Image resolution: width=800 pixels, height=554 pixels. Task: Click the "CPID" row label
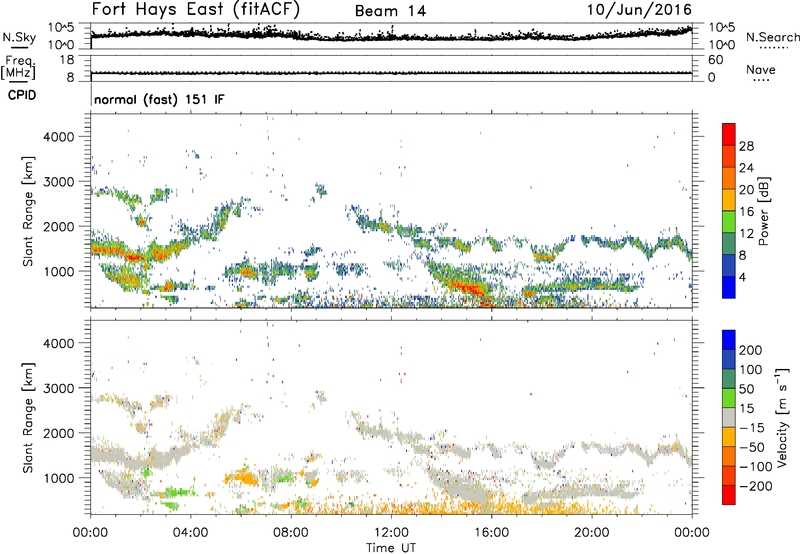(x=22, y=95)
